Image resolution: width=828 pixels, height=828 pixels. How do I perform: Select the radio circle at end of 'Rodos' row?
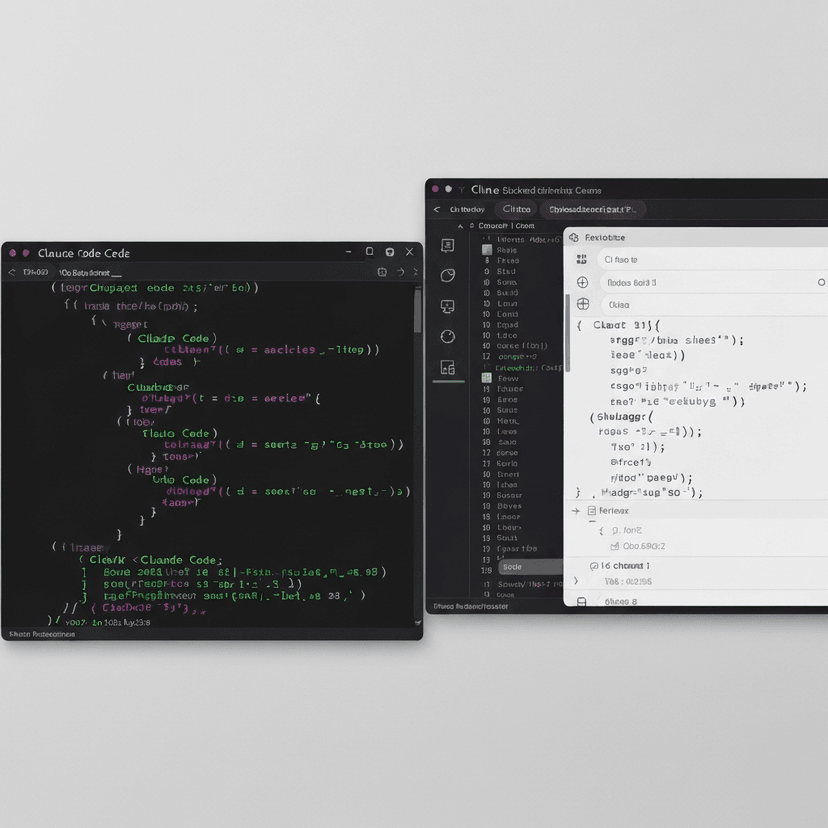click(x=822, y=282)
